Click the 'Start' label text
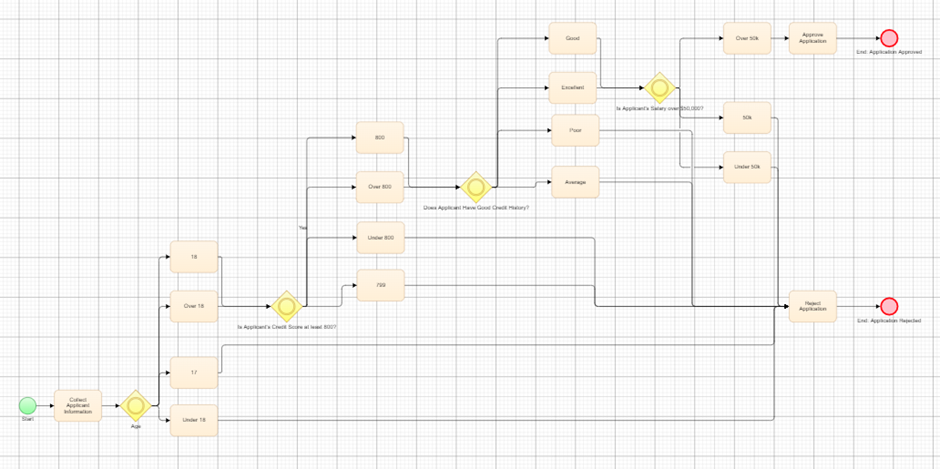940x469 pixels. (x=28, y=419)
